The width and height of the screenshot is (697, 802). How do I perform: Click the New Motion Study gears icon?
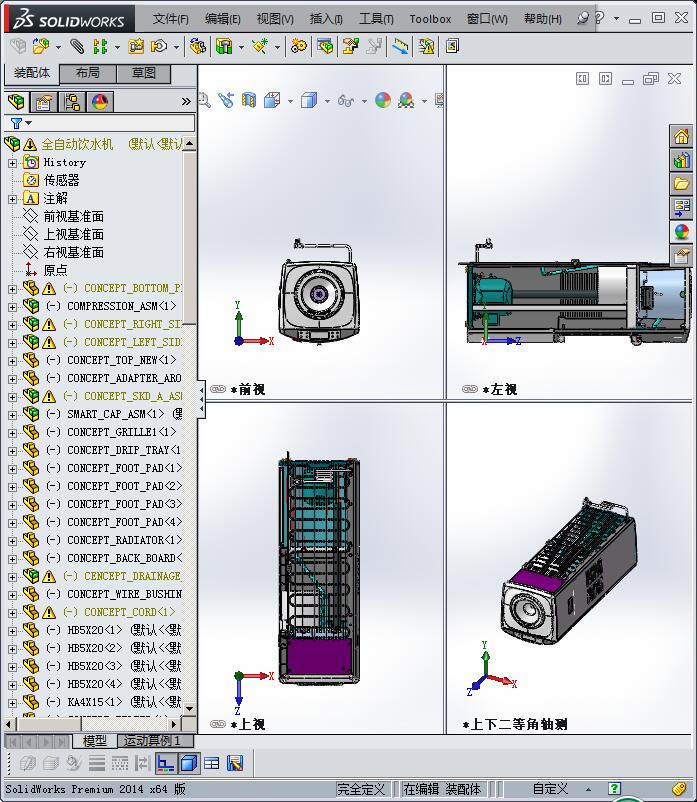[299, 47]
